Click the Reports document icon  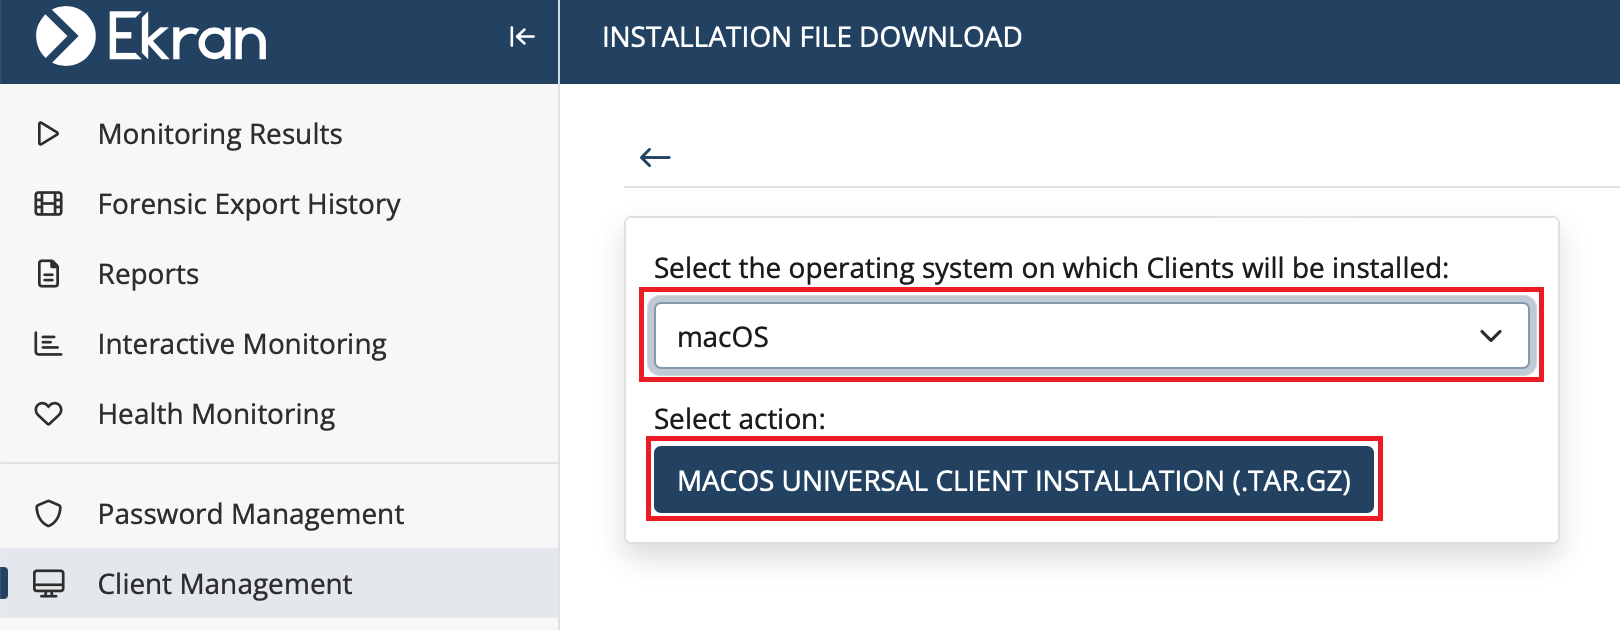point(48,274)
